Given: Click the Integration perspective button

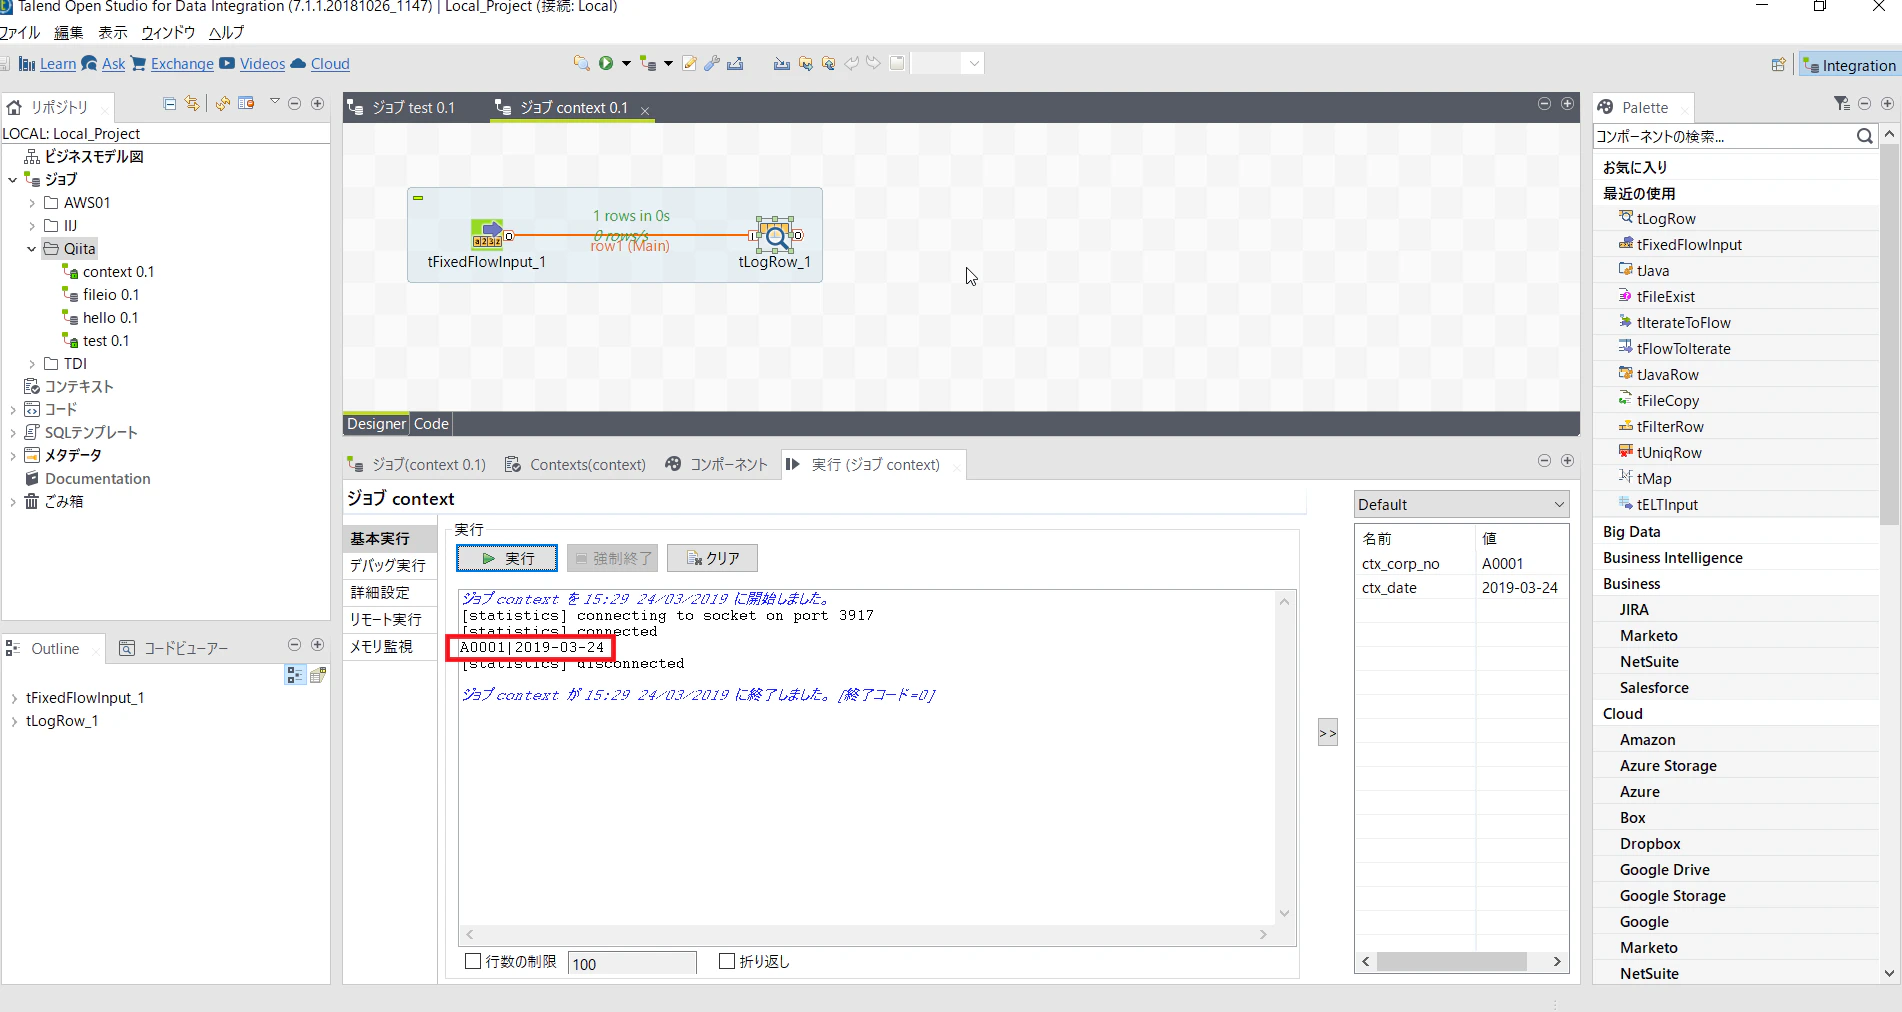Looking at the screenshot, I should (x=1849, y=65).
